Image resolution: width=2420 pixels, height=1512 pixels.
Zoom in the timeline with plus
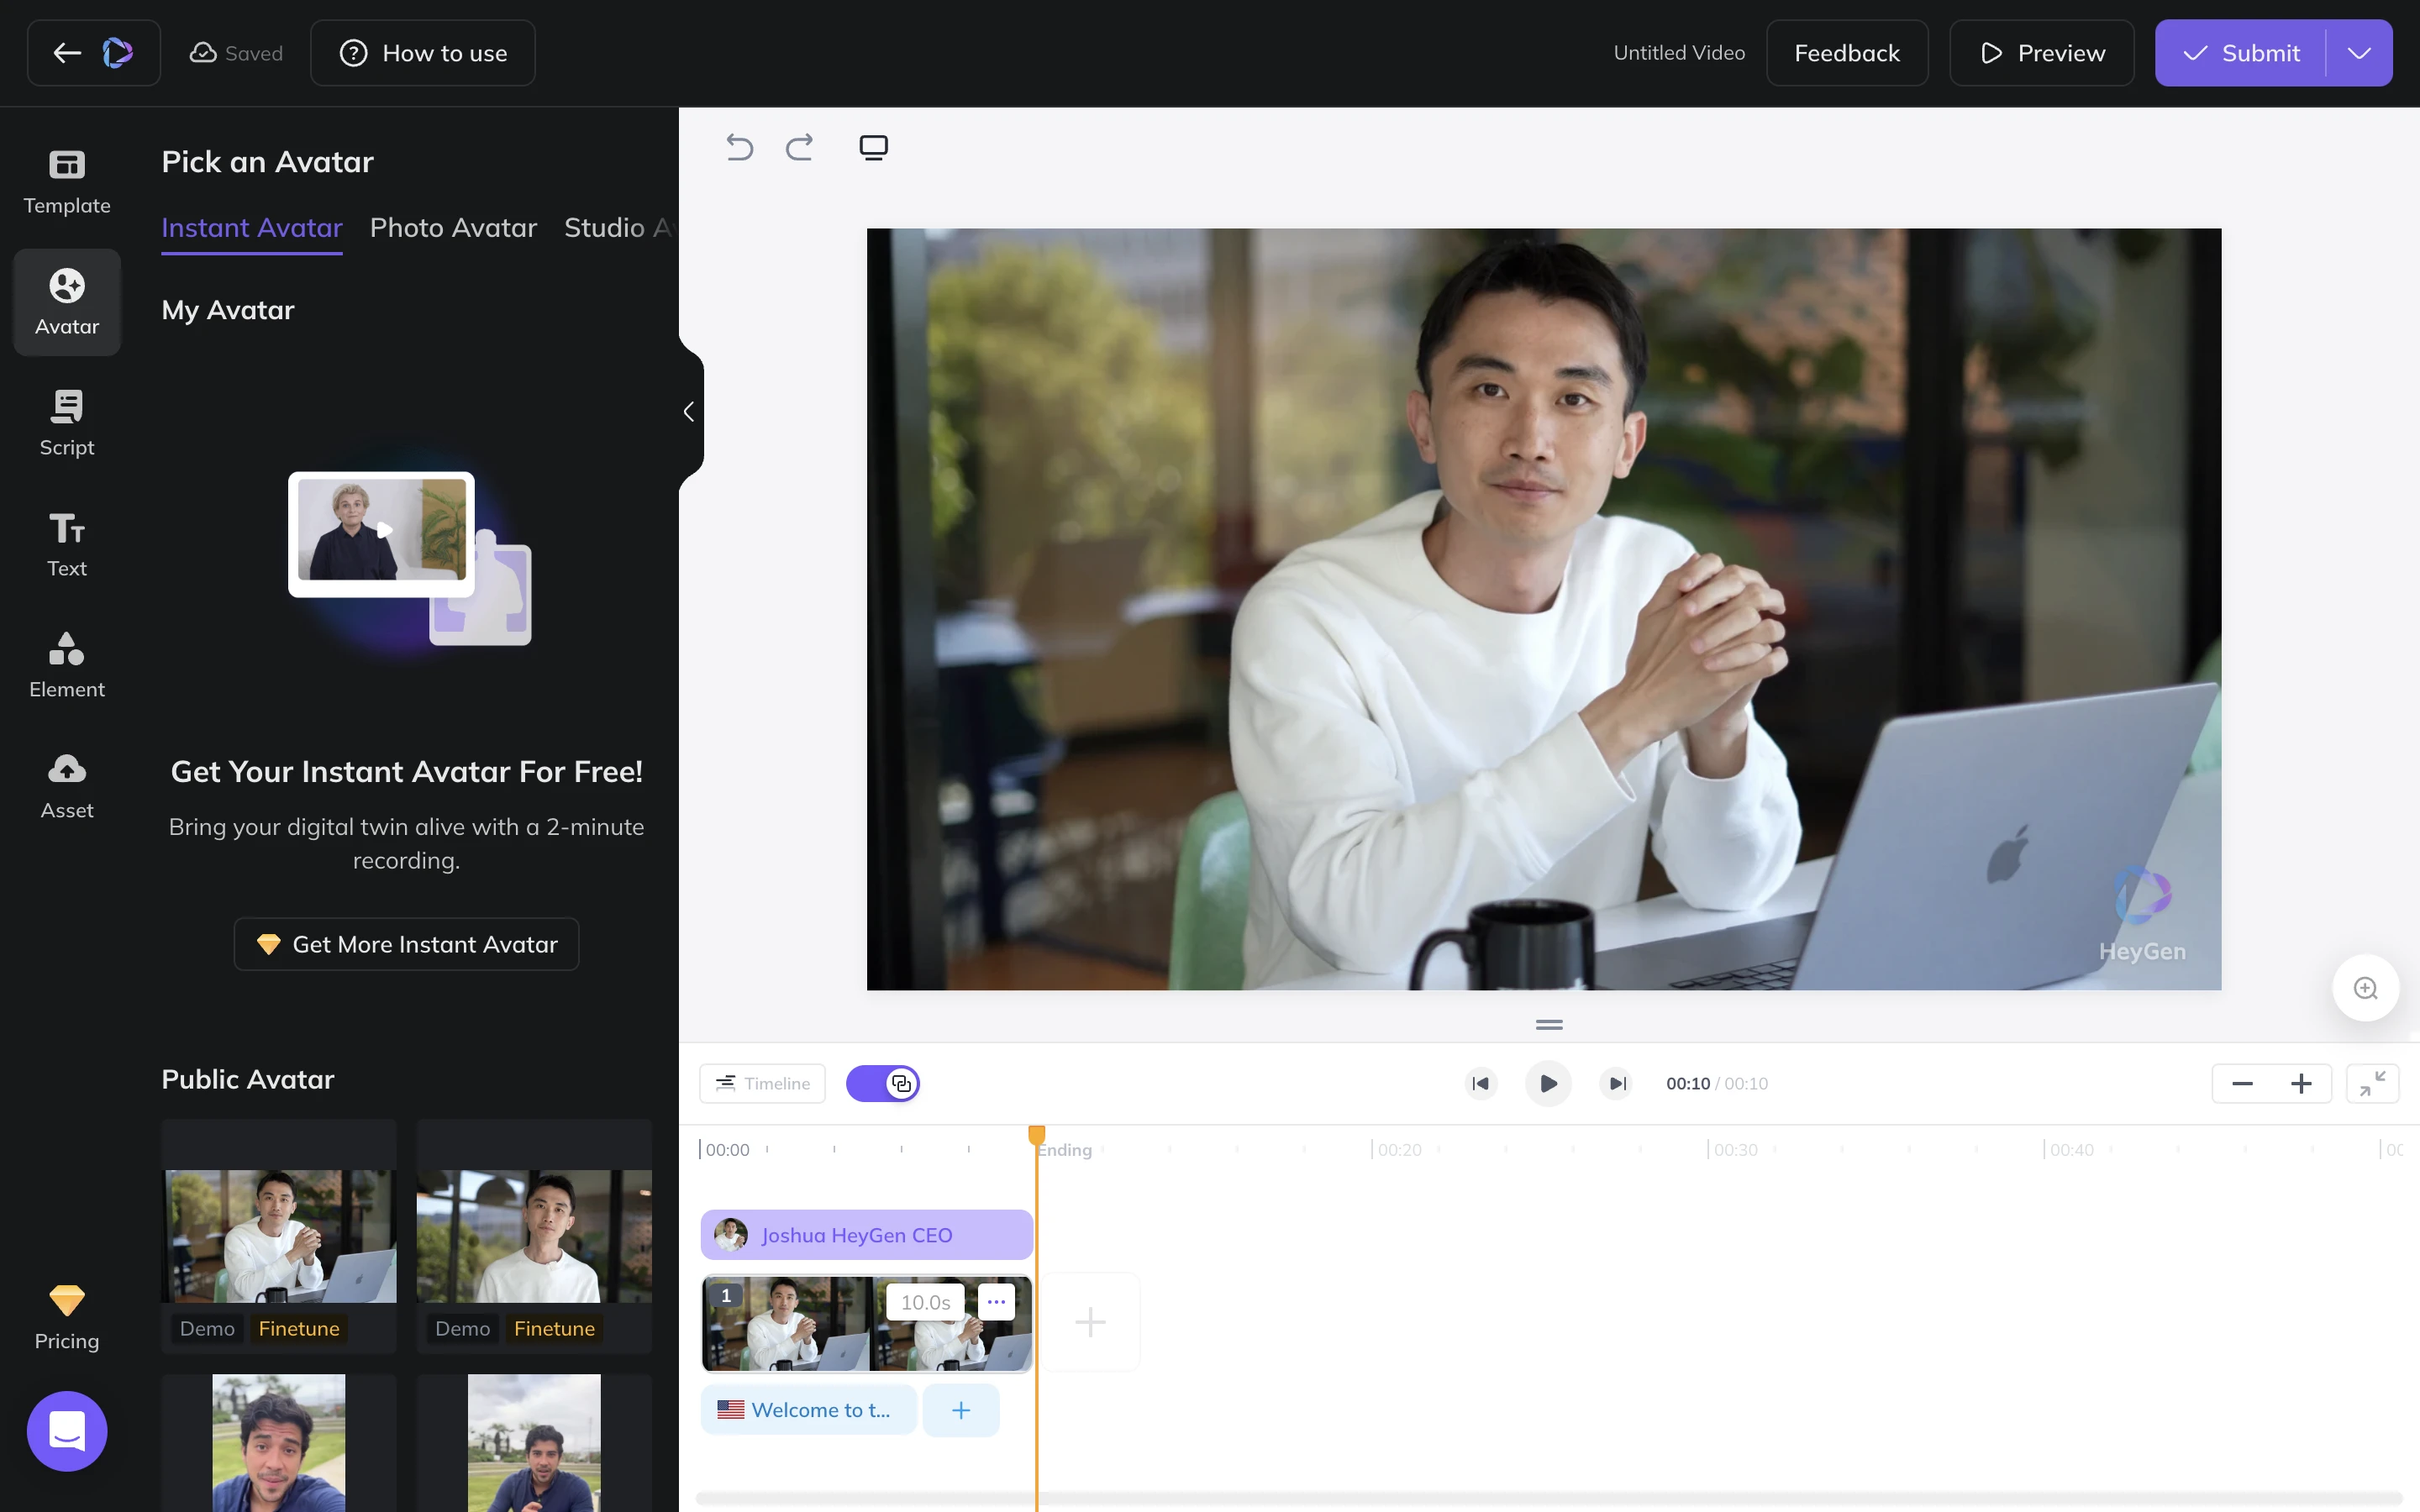pos(2301,1083)
